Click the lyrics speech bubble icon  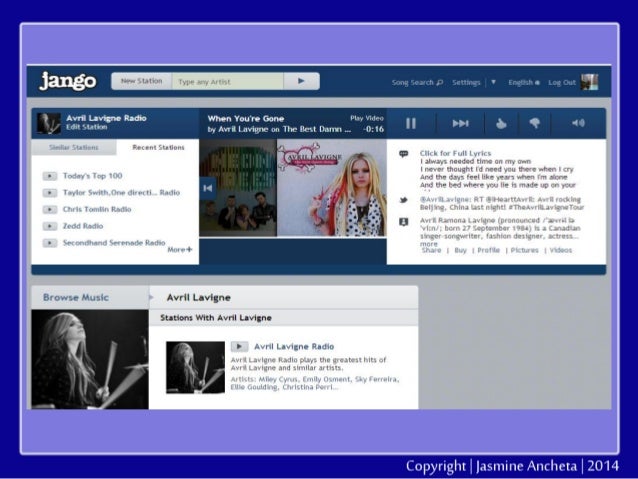pos(403,154)
